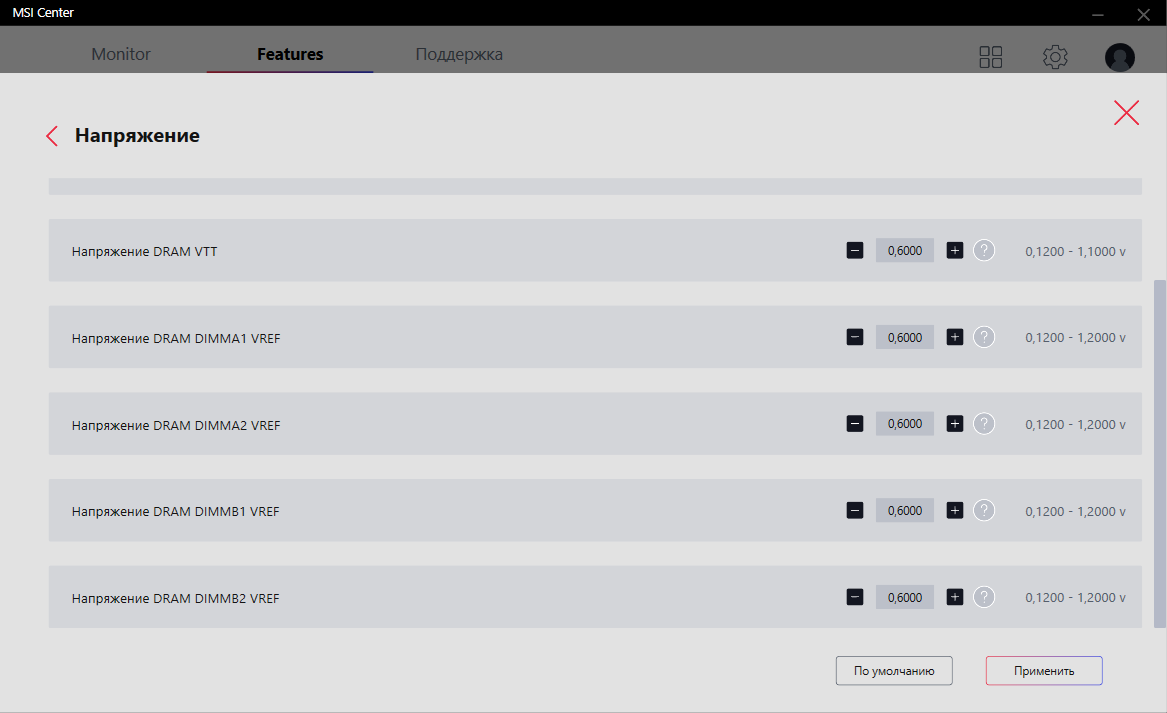The width and height of the screenshot is (1167, 713).
Task: Open help for DIMMB2 VREF voltage
Action: point(984,598)
